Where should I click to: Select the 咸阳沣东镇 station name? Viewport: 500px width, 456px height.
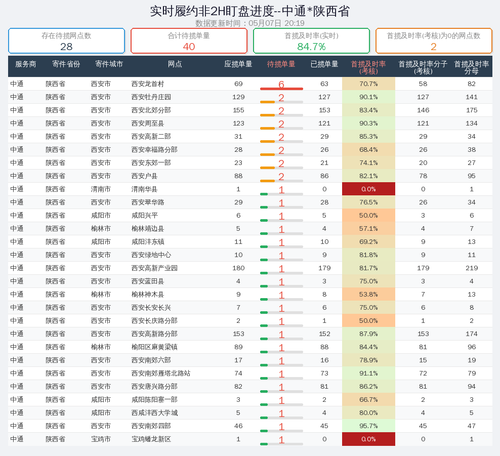tap(147, 242)
